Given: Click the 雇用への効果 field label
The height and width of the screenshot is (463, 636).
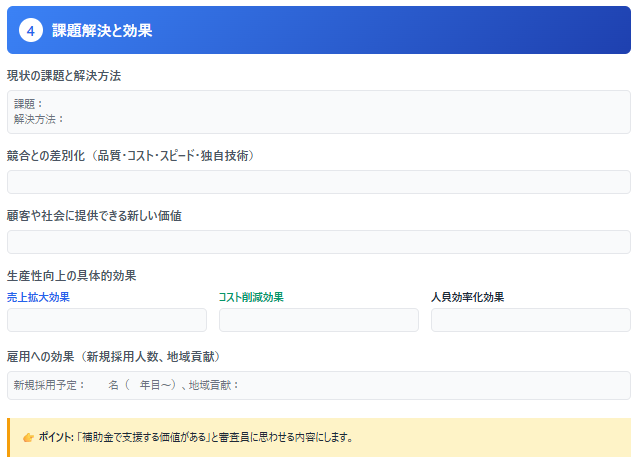Looking at the screenshot, I should point(113,357).
